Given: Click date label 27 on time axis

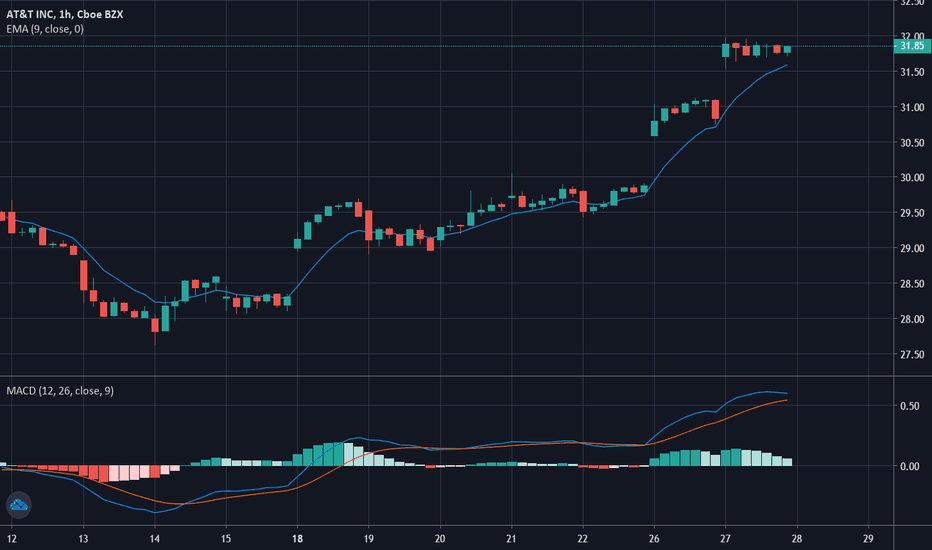Looking at the screenshot, I should (x=725, y=539).
